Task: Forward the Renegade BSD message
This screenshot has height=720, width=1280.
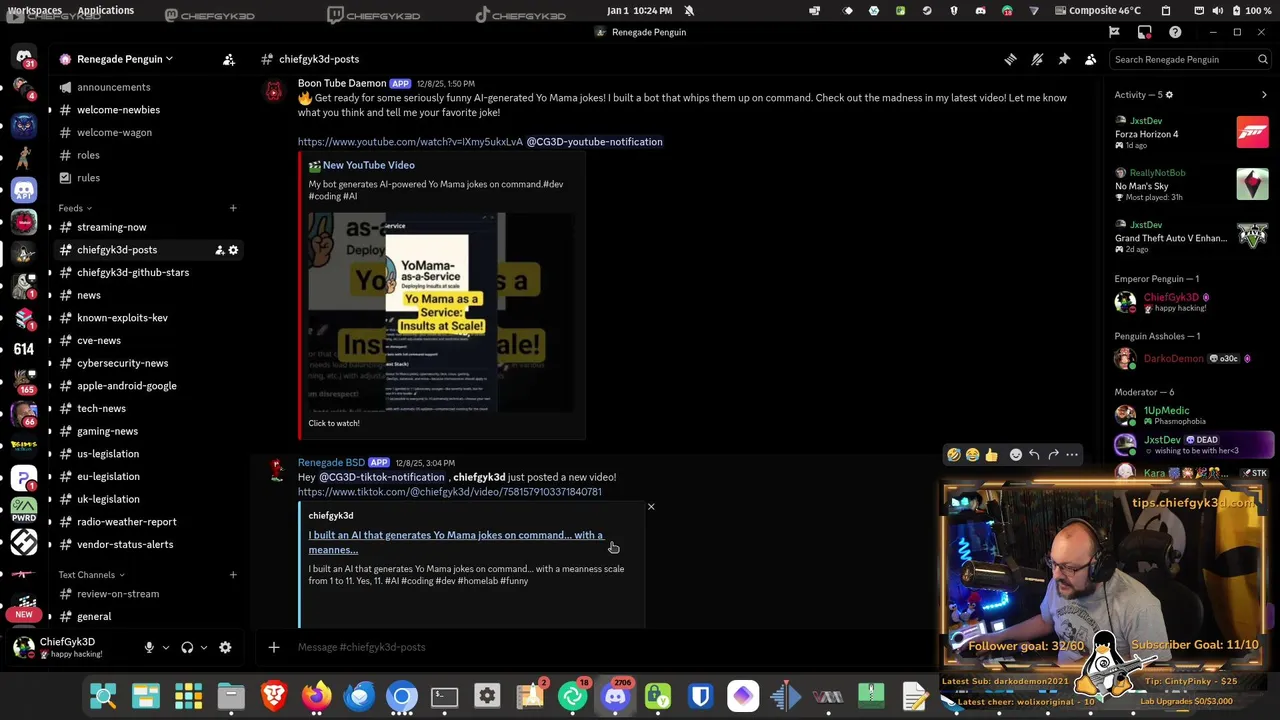Action: [x=1053, y=455]
